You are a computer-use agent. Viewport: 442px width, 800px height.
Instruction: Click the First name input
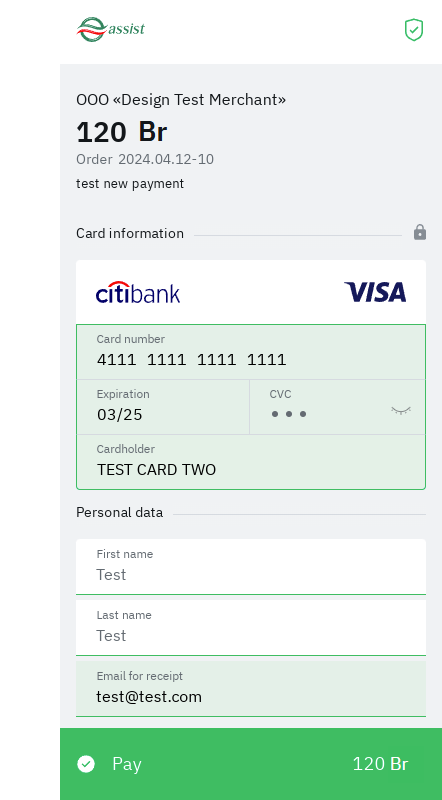point(251,567)
